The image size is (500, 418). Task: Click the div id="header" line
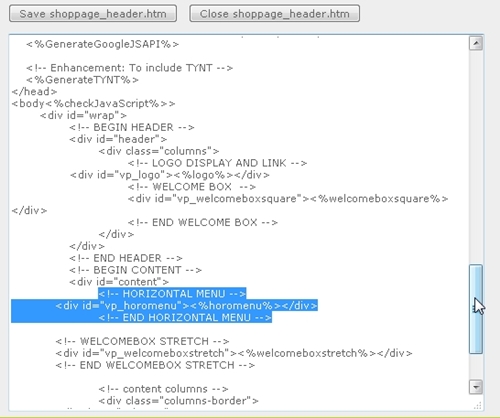[x=118, y=139]
